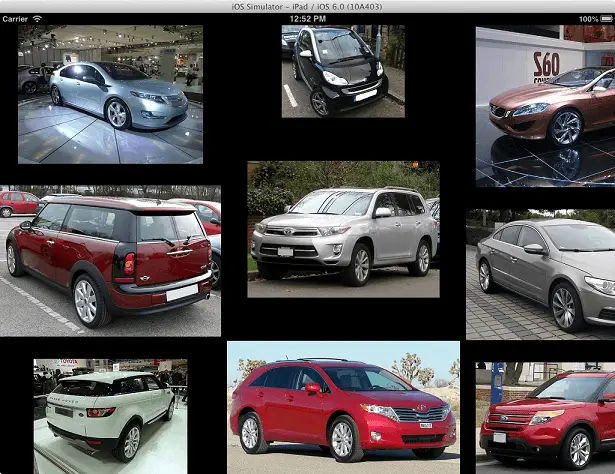
Task: Open the gray Volkswagen sedan photo
Action: 540,274
